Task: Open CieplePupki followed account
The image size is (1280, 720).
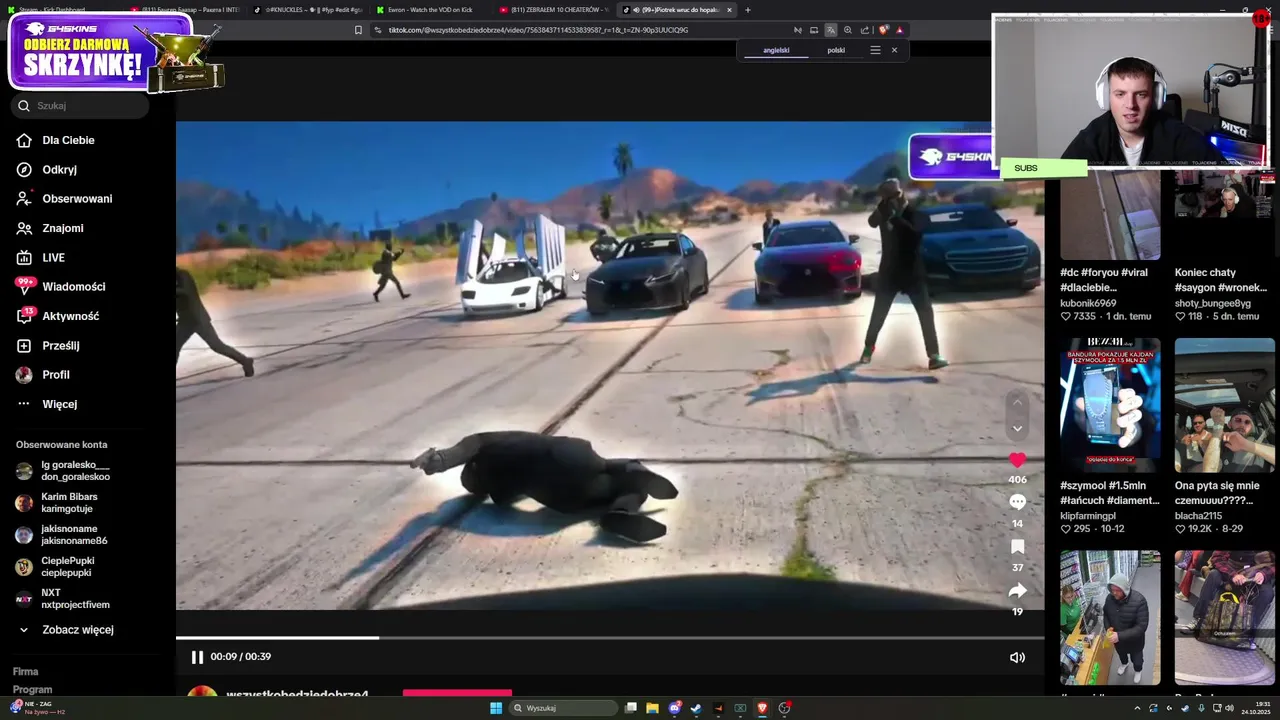Action: [x=56, y=567]
